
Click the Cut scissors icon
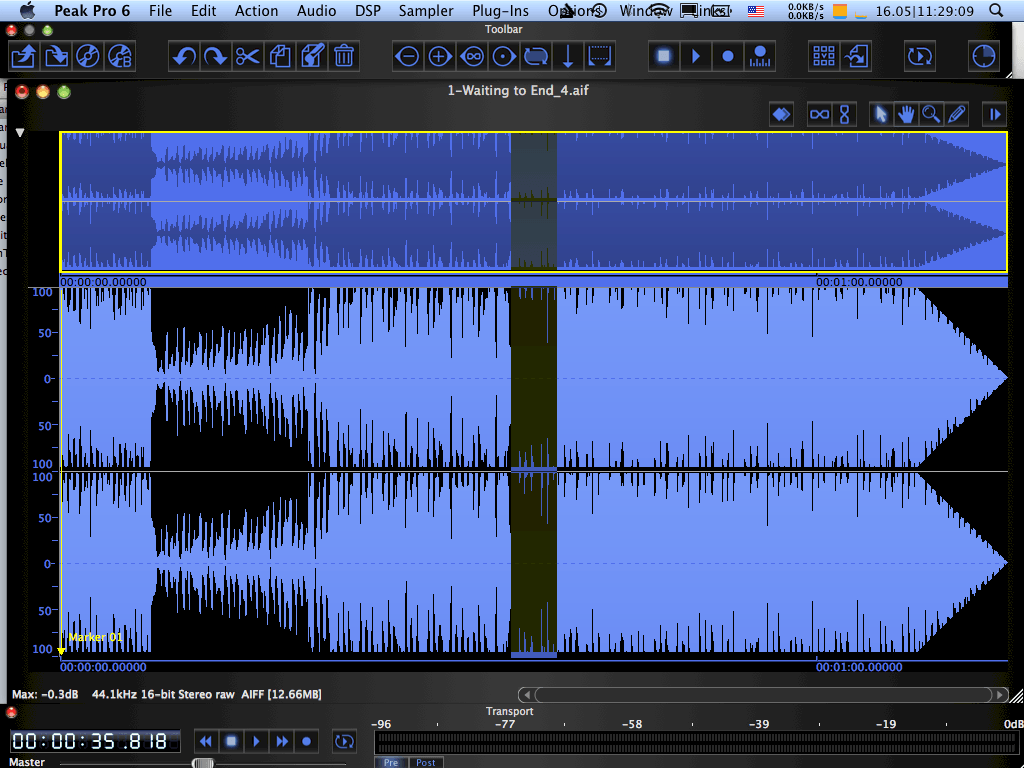[x=248, y=57]
